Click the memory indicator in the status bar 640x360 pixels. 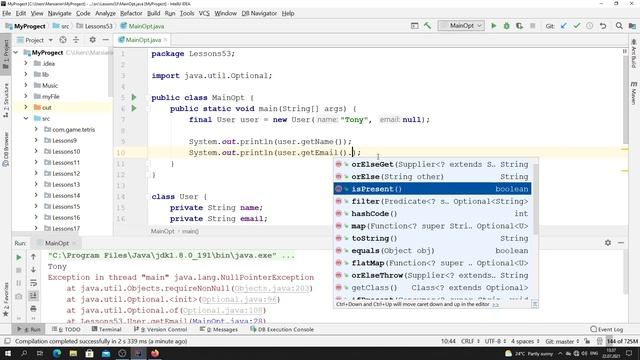click(622, 341)
